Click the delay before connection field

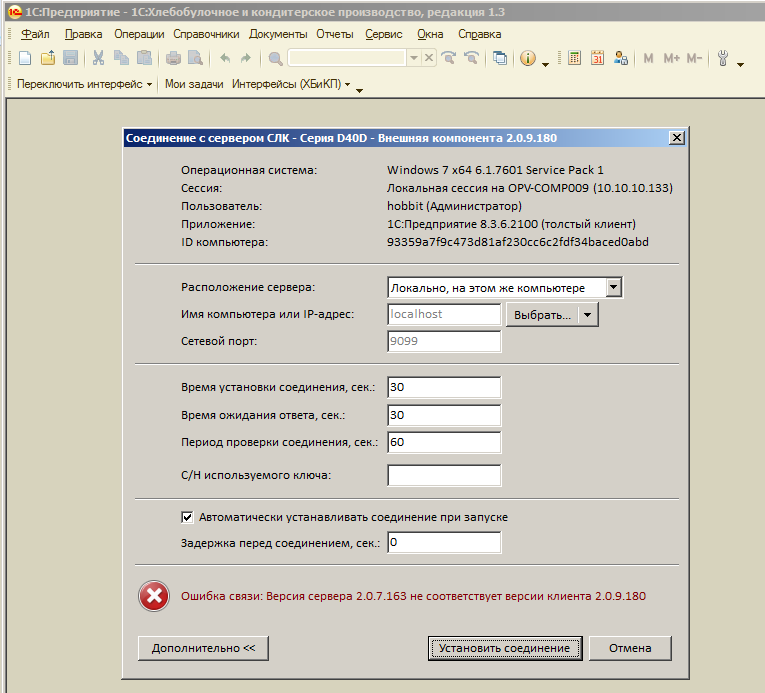(x=444, y=543)
